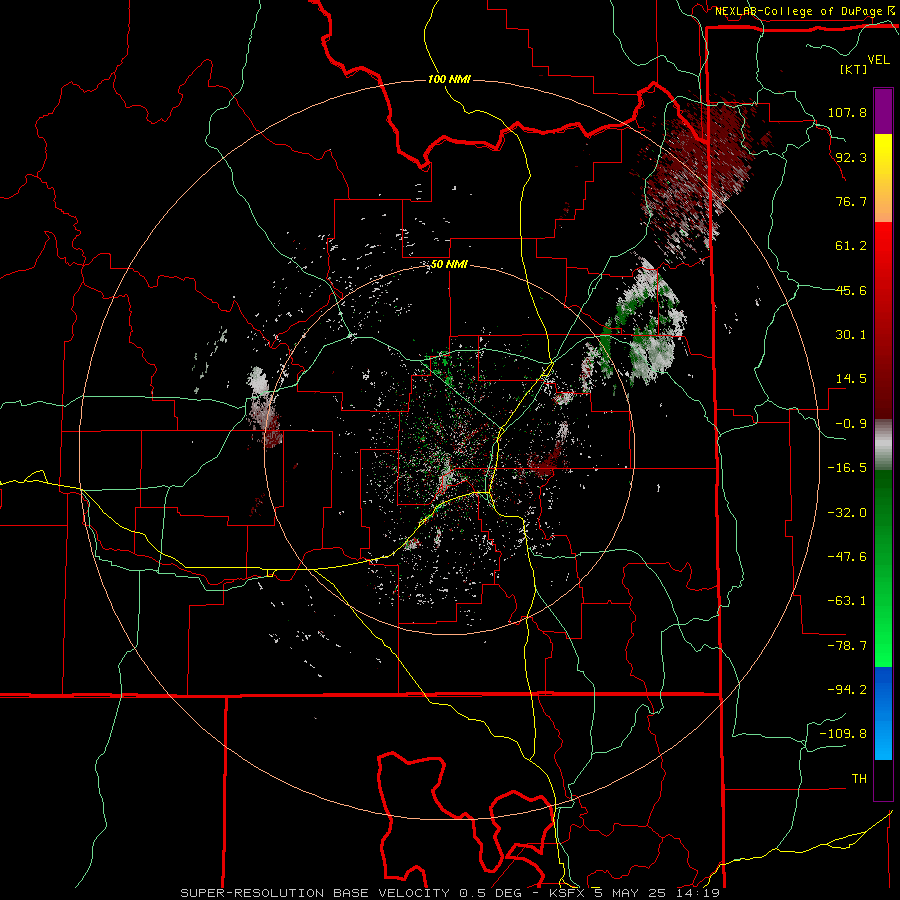The height and width of the screenshot is (900, 900).
Task: Pick the gray near-zero segment of color bar
Action: coord(883,445)
